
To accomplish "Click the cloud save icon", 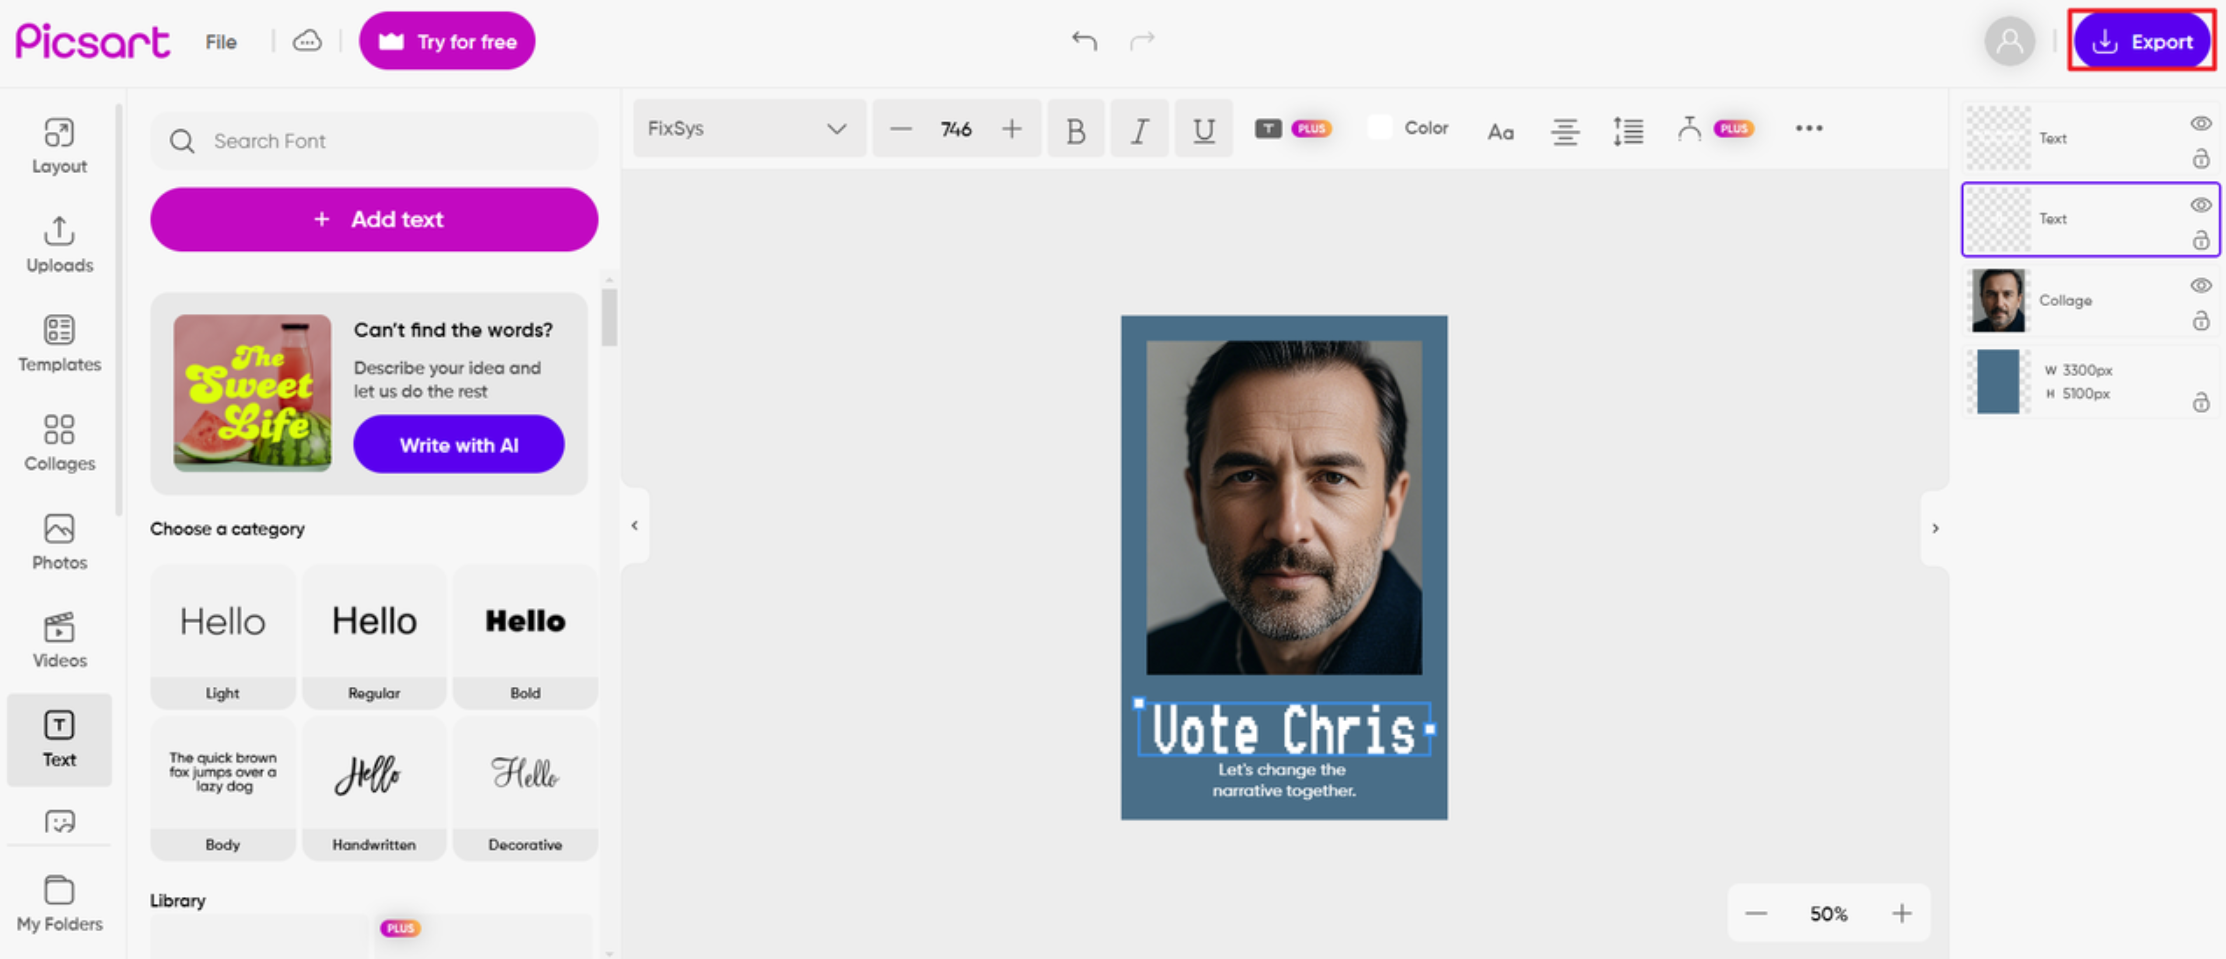I will tap(307, 41).
